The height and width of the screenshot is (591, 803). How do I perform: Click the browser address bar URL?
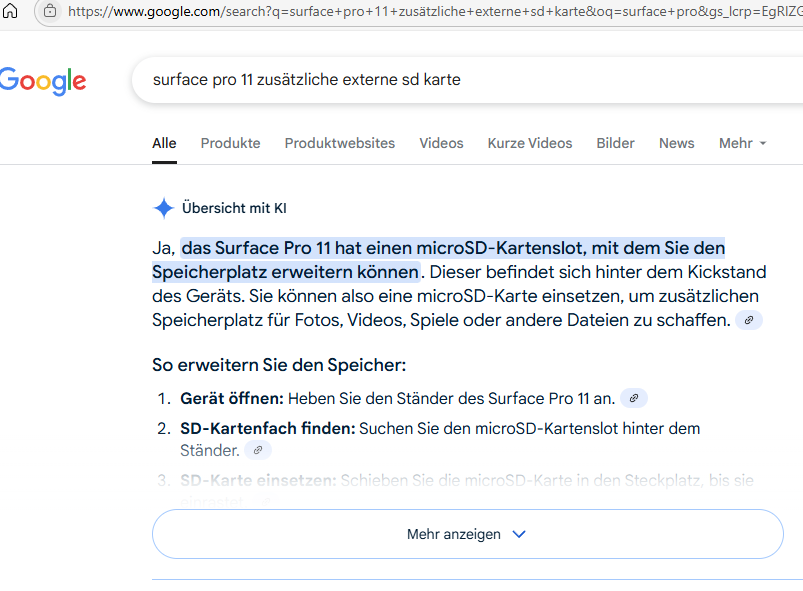point(435,11)
